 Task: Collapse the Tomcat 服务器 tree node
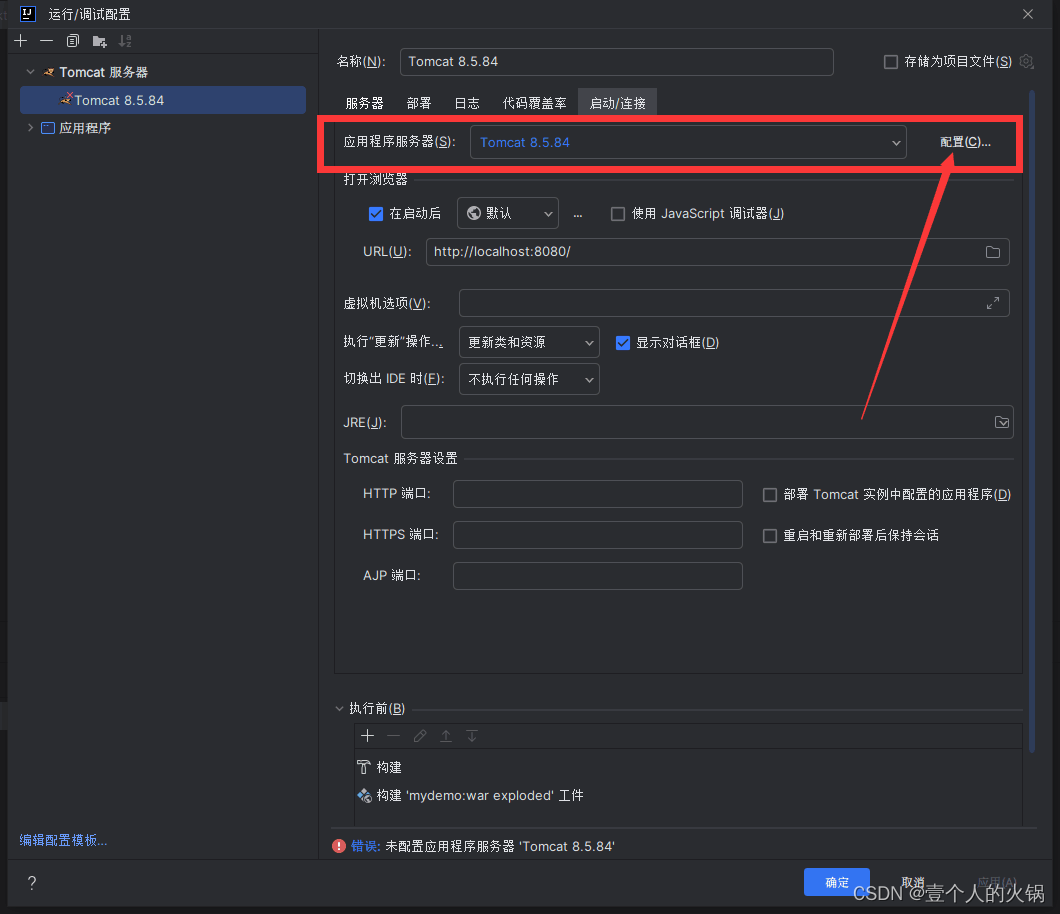(30, 72)
